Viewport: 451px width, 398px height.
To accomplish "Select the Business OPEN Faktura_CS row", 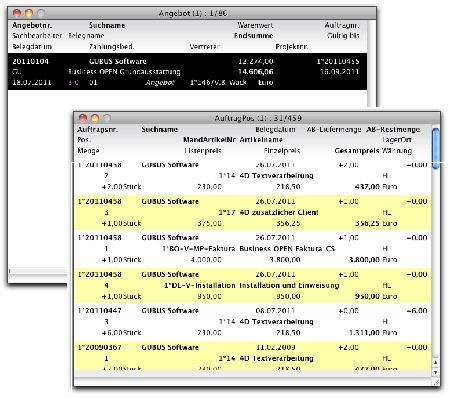I will pyautogui.click(x=253, y=249).
